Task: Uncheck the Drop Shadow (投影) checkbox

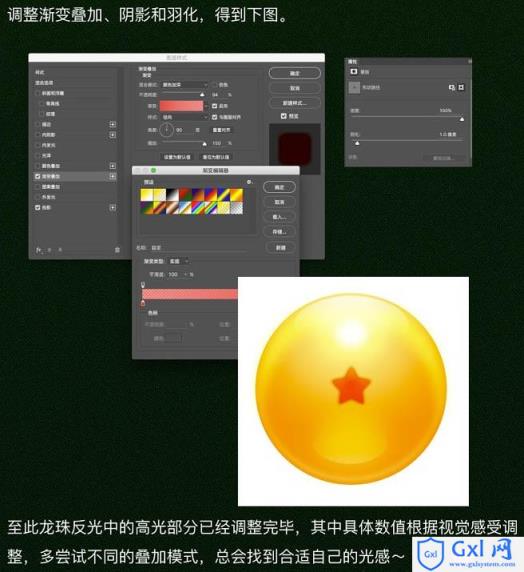Action: click(x=38, y=208)
